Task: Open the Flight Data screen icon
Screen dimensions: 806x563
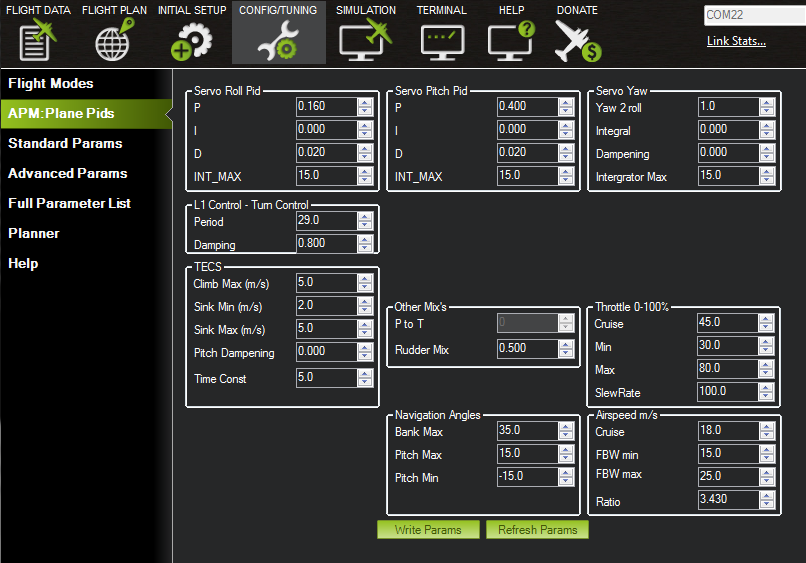Action: [37, 41]
